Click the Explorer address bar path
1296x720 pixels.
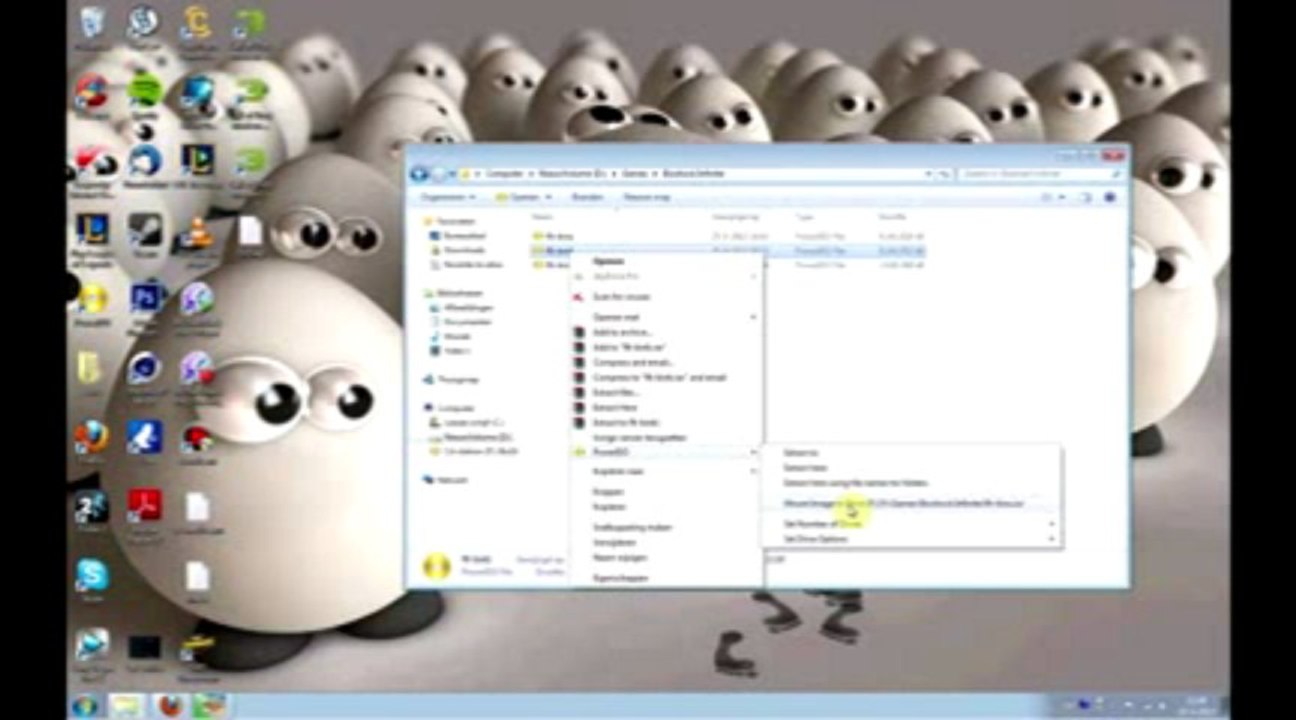pos(690,174)
